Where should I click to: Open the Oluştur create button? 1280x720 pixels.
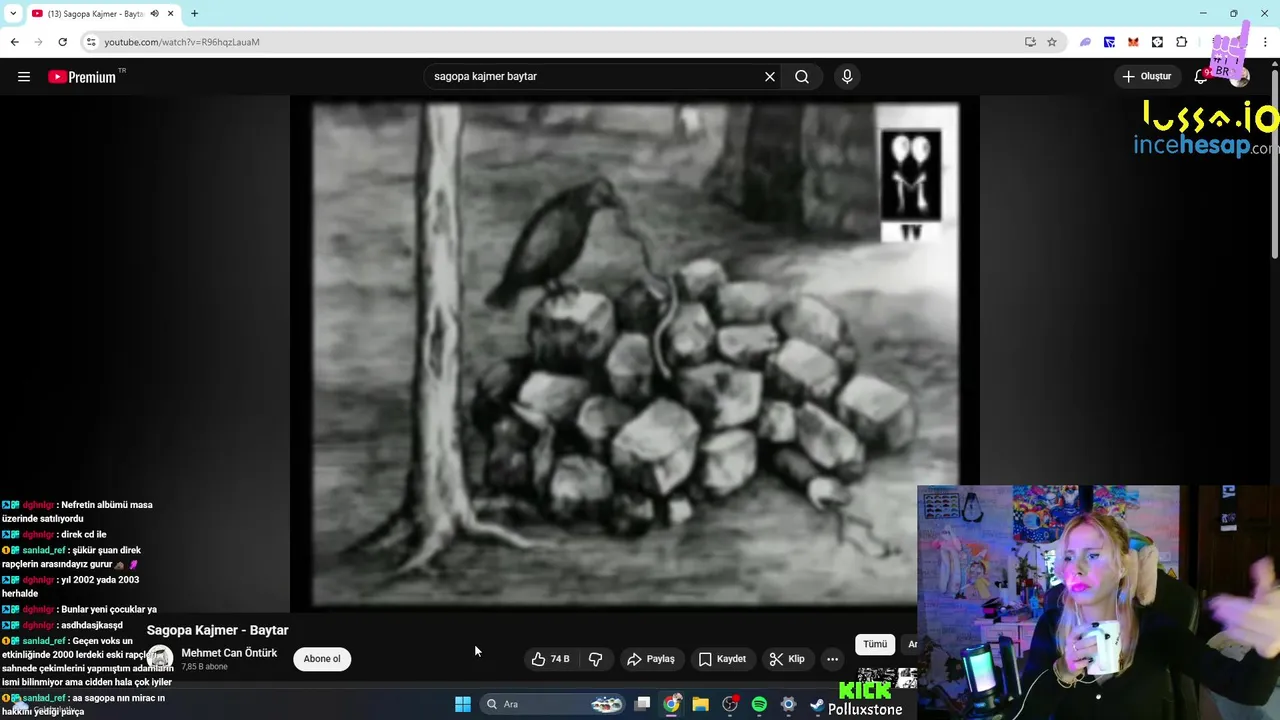(x=1146, y=76)
